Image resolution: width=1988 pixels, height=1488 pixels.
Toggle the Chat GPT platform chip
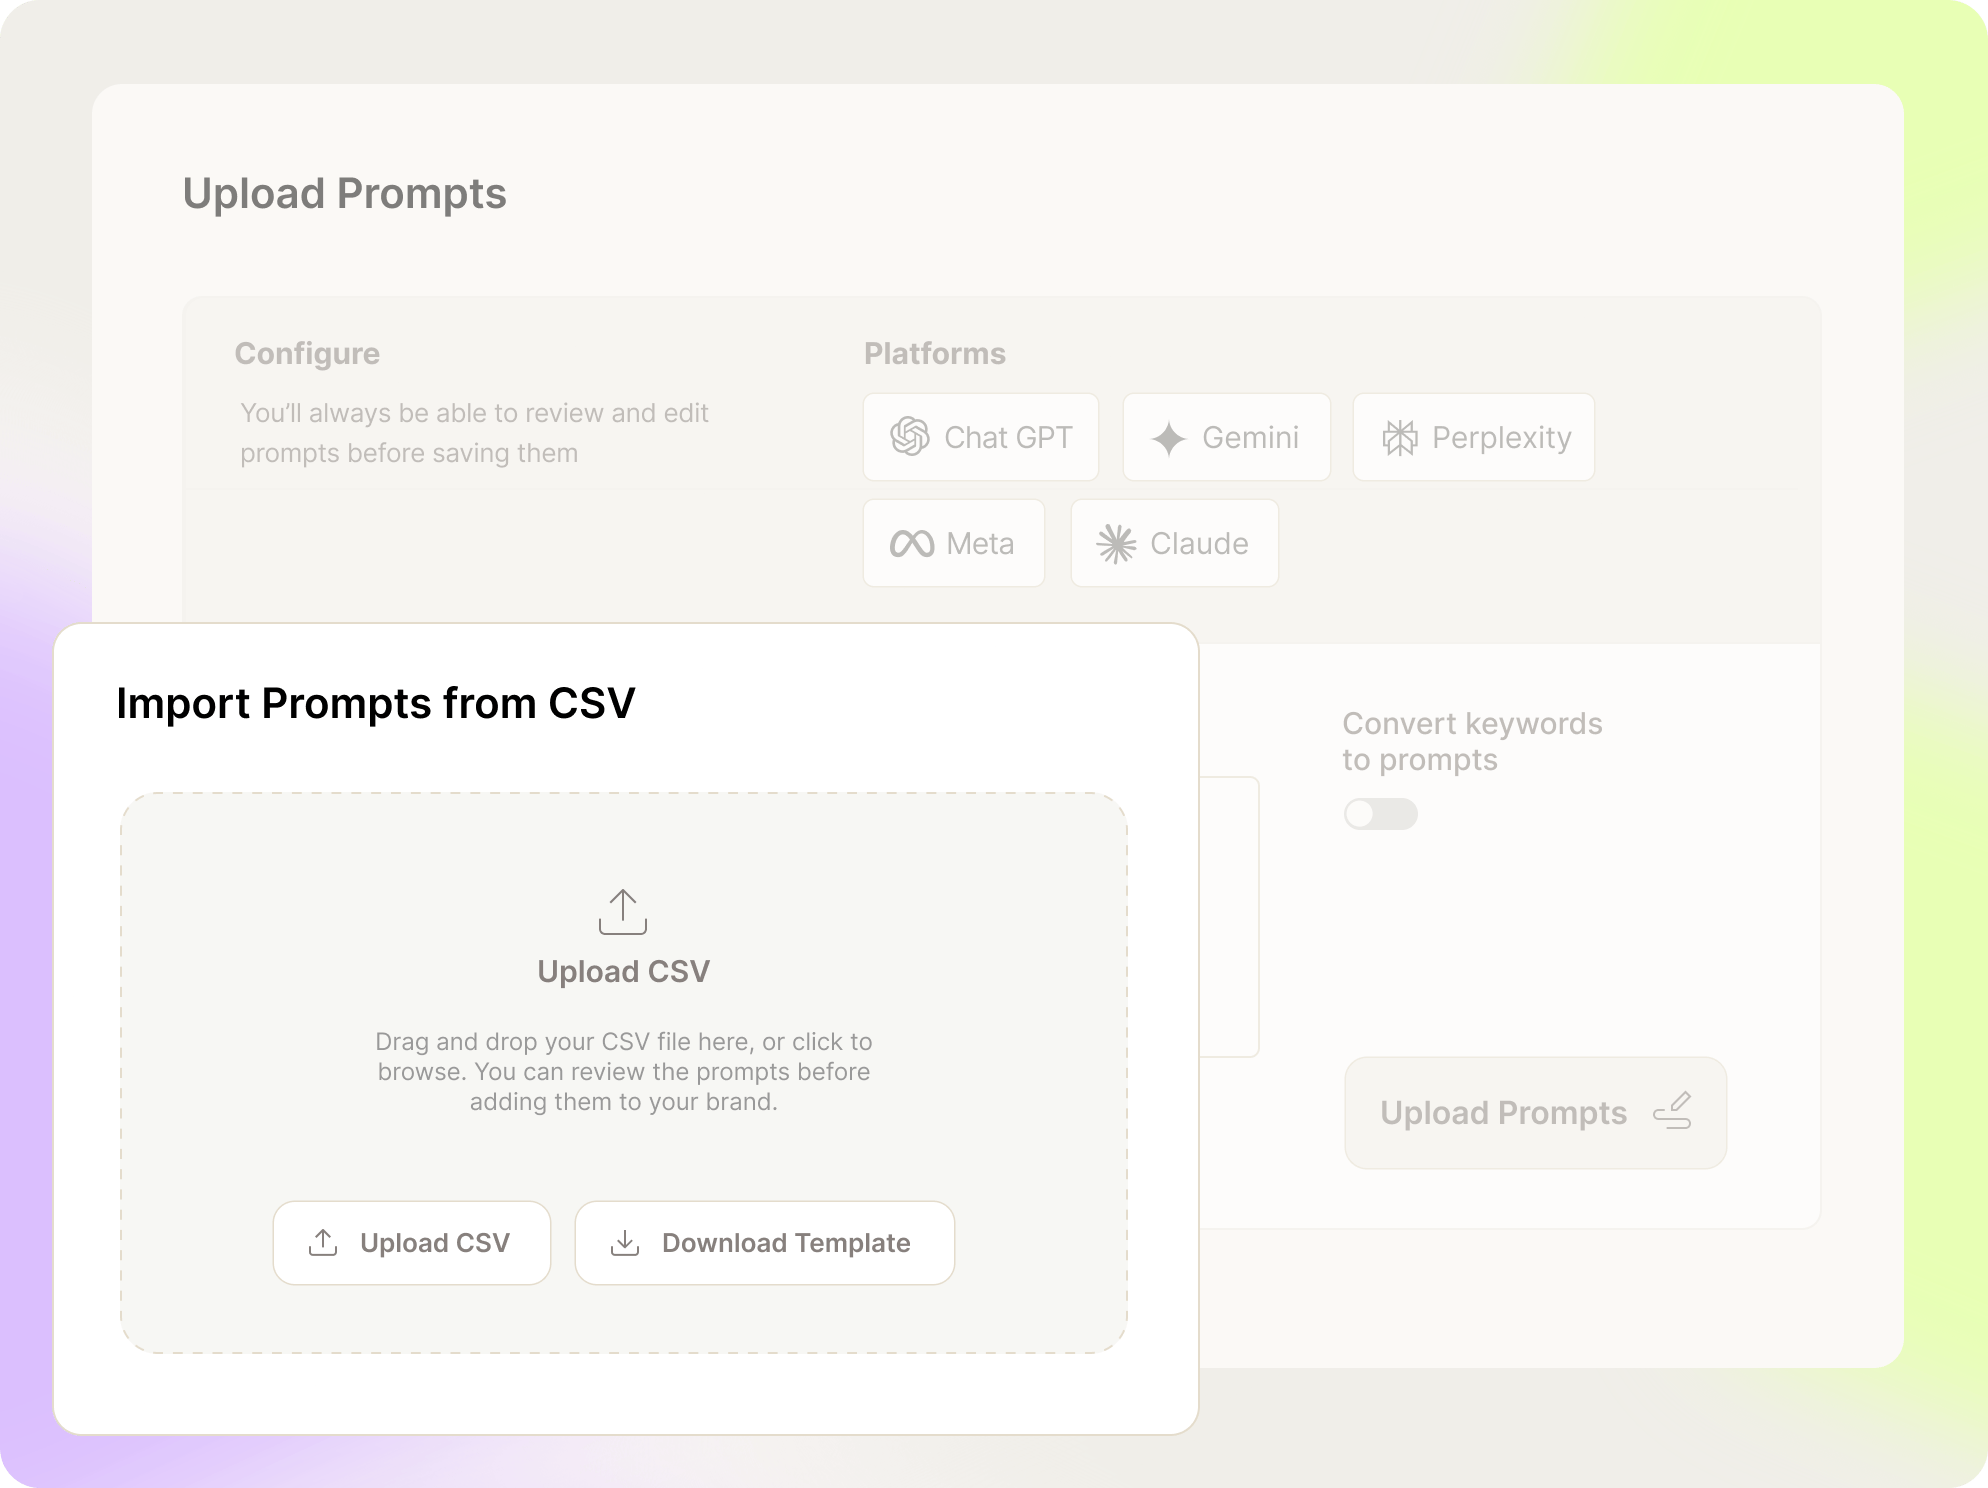tap(980, 437)
